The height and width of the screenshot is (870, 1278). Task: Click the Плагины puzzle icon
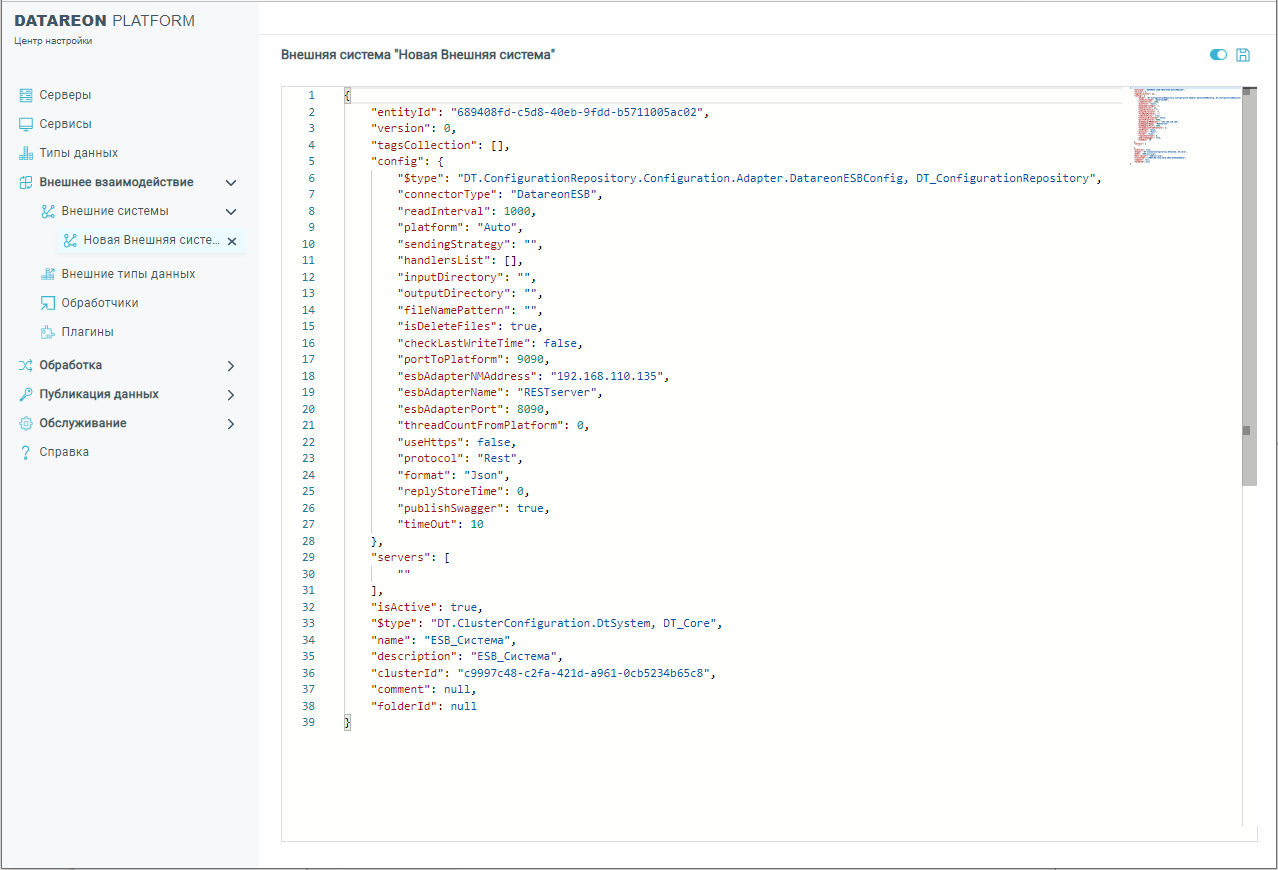pyautogui.click(x=47, y=332)
